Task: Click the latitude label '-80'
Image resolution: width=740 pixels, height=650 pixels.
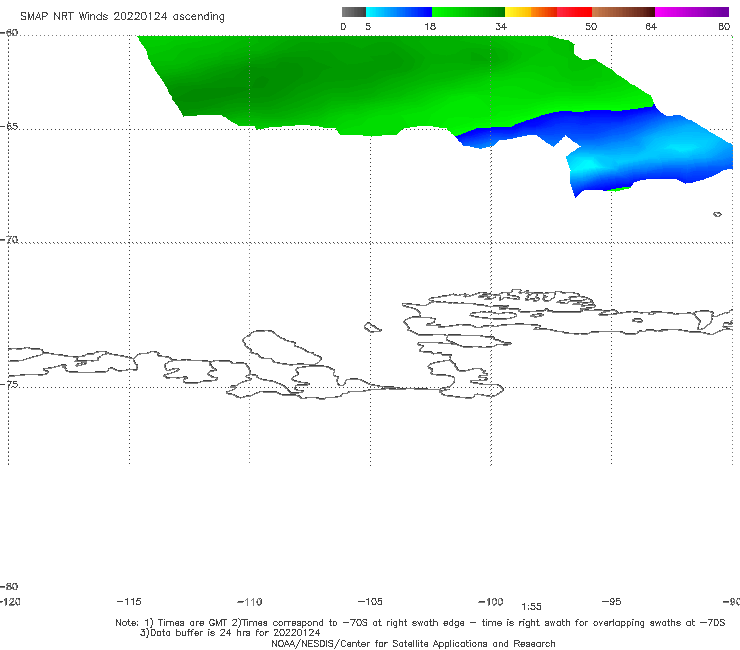Action: [x=9, y=586]
